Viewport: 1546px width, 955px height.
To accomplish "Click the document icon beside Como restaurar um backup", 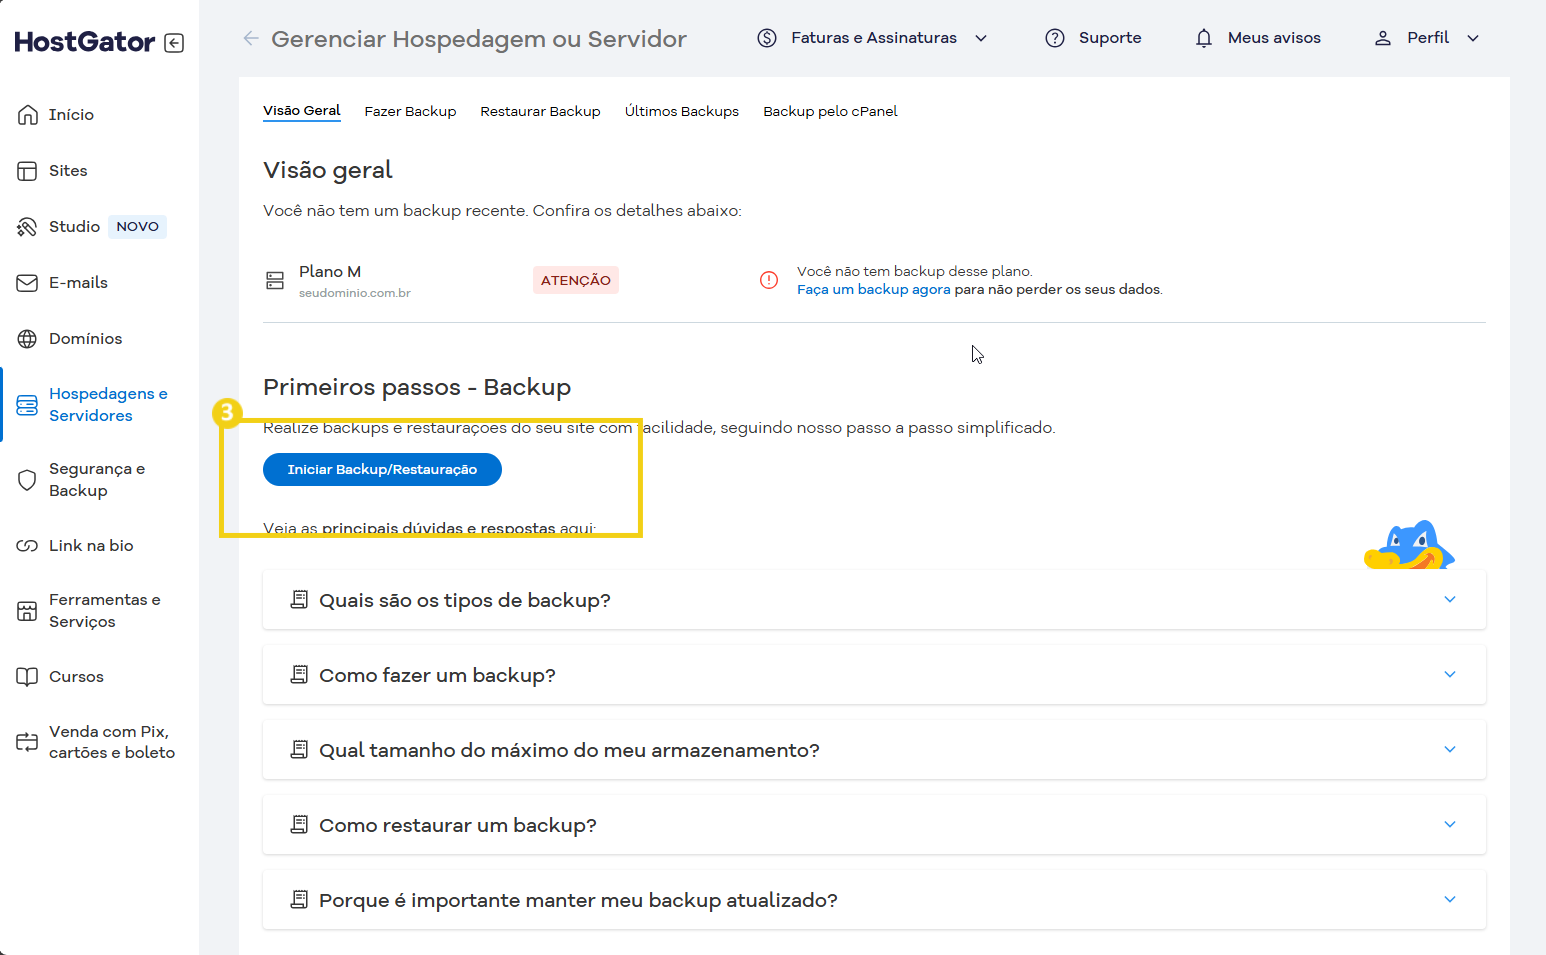I will click(299, 825).
